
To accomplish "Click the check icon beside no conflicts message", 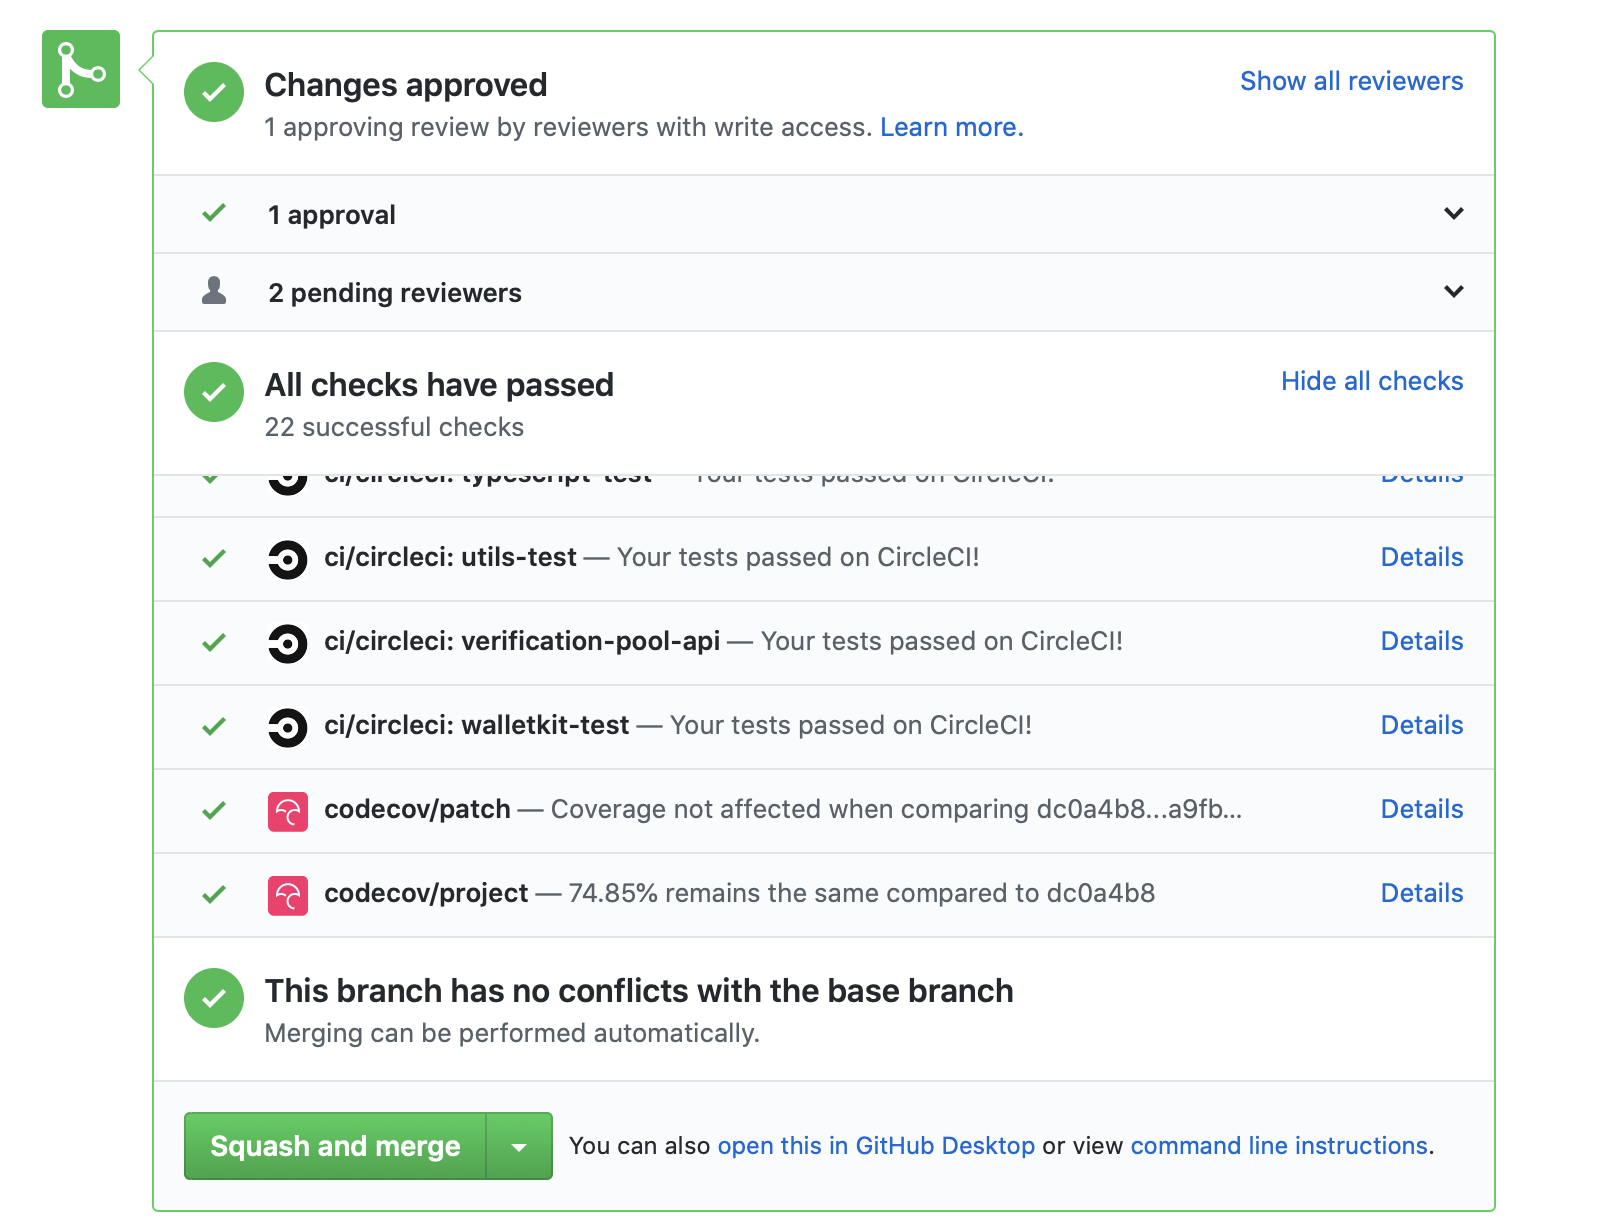I will point(214,998).
